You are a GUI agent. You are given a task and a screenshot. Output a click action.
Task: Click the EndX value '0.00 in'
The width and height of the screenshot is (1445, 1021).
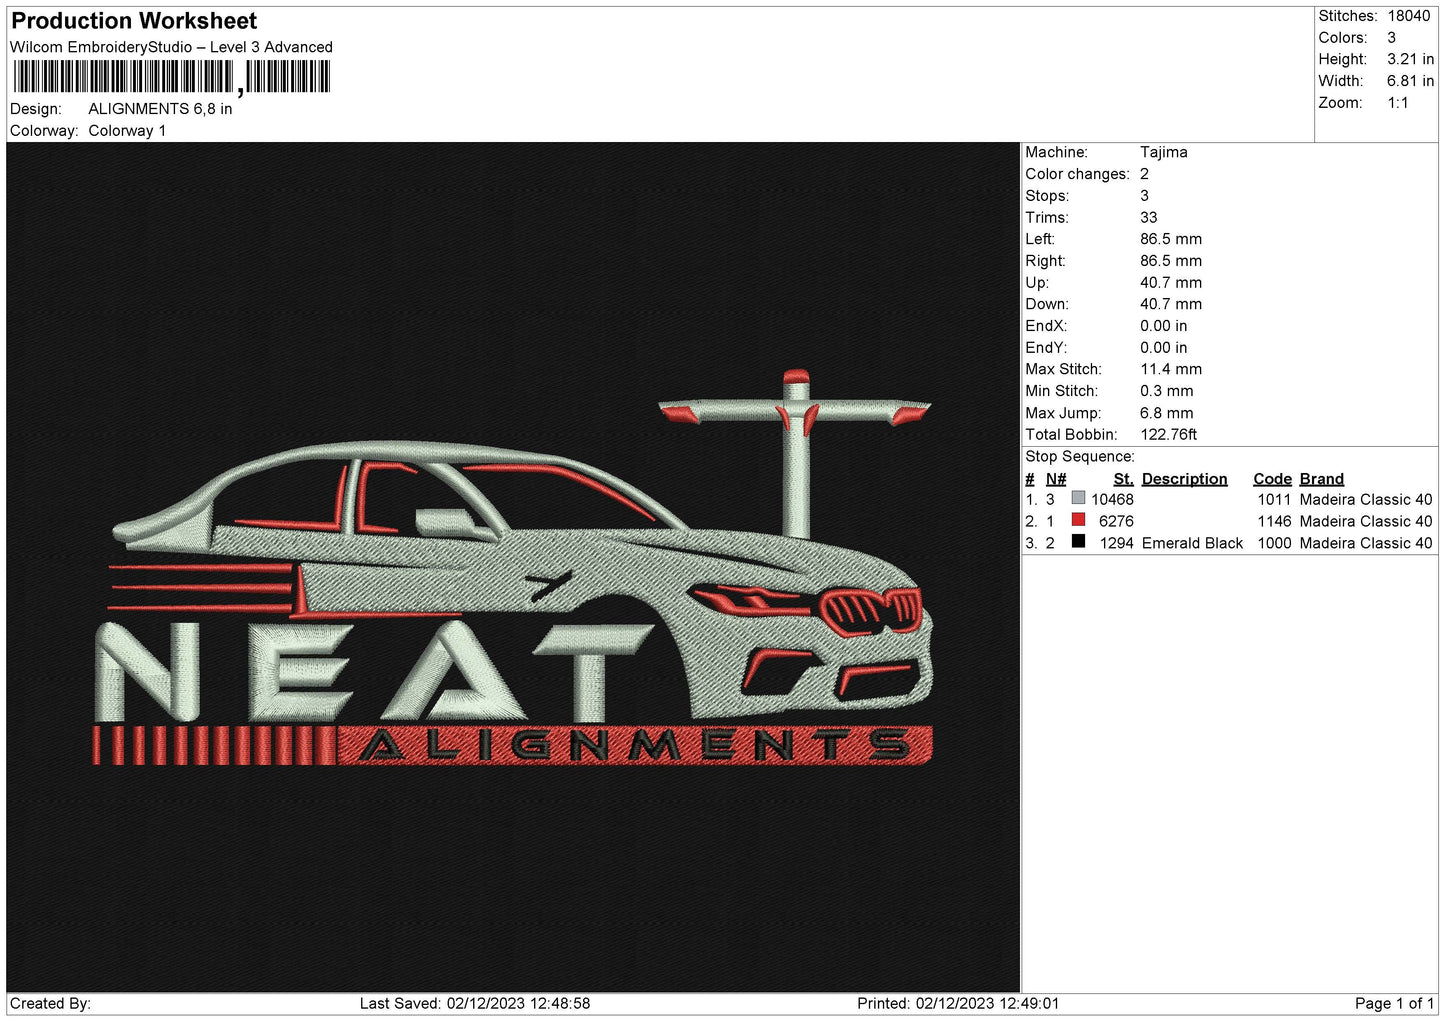[x=1164, y=326]
